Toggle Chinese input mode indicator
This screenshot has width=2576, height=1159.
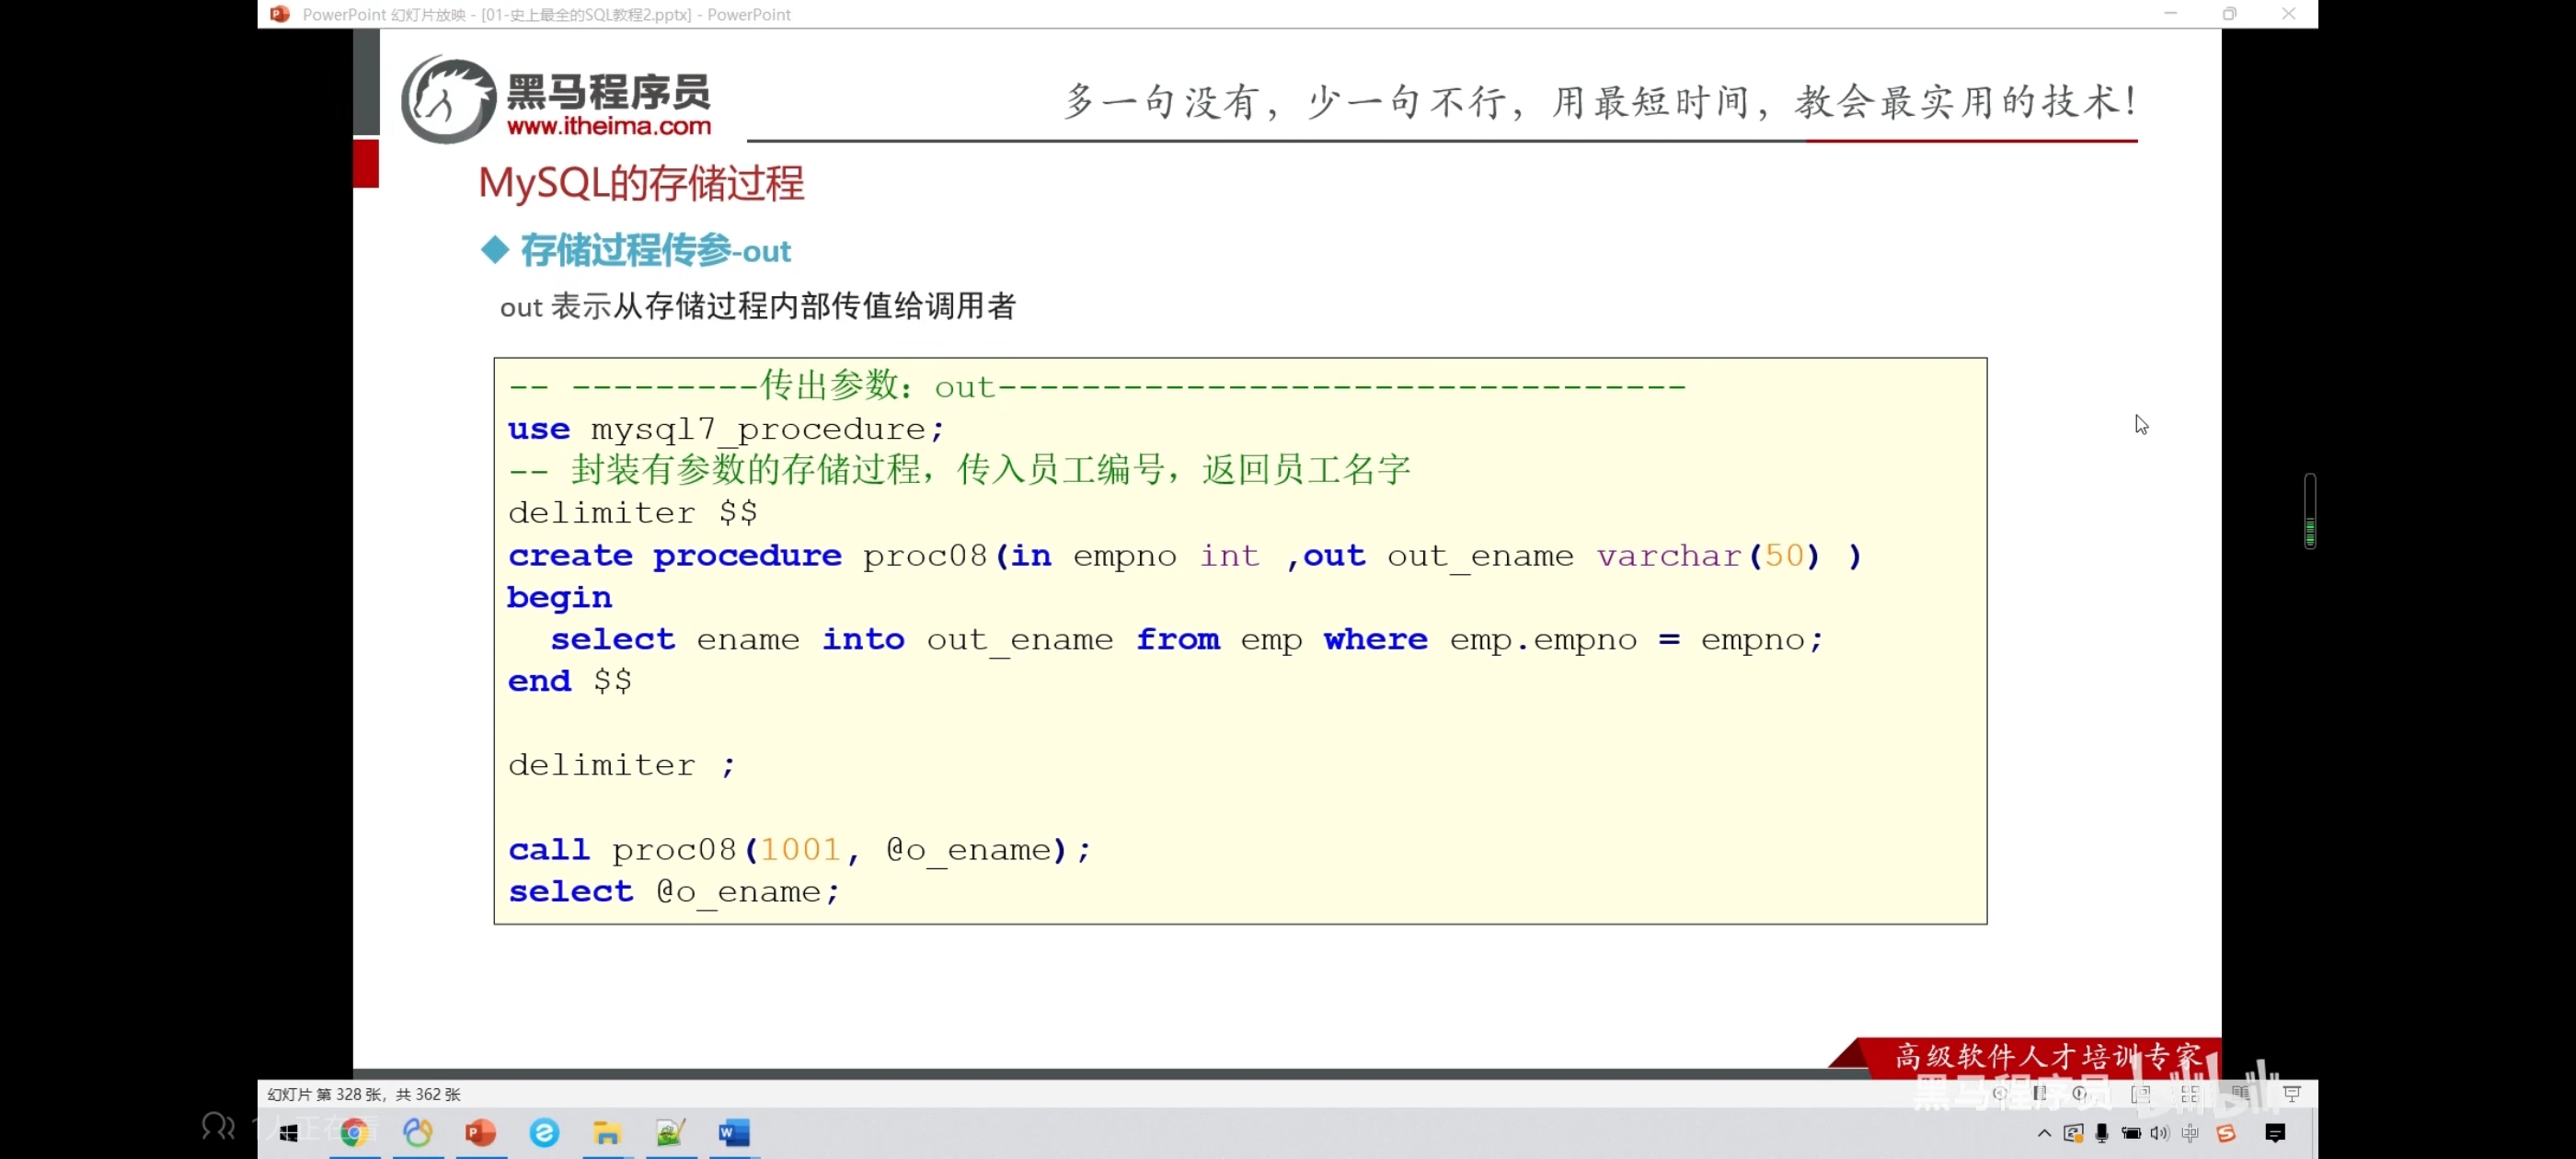(x=2190, y=1133)
